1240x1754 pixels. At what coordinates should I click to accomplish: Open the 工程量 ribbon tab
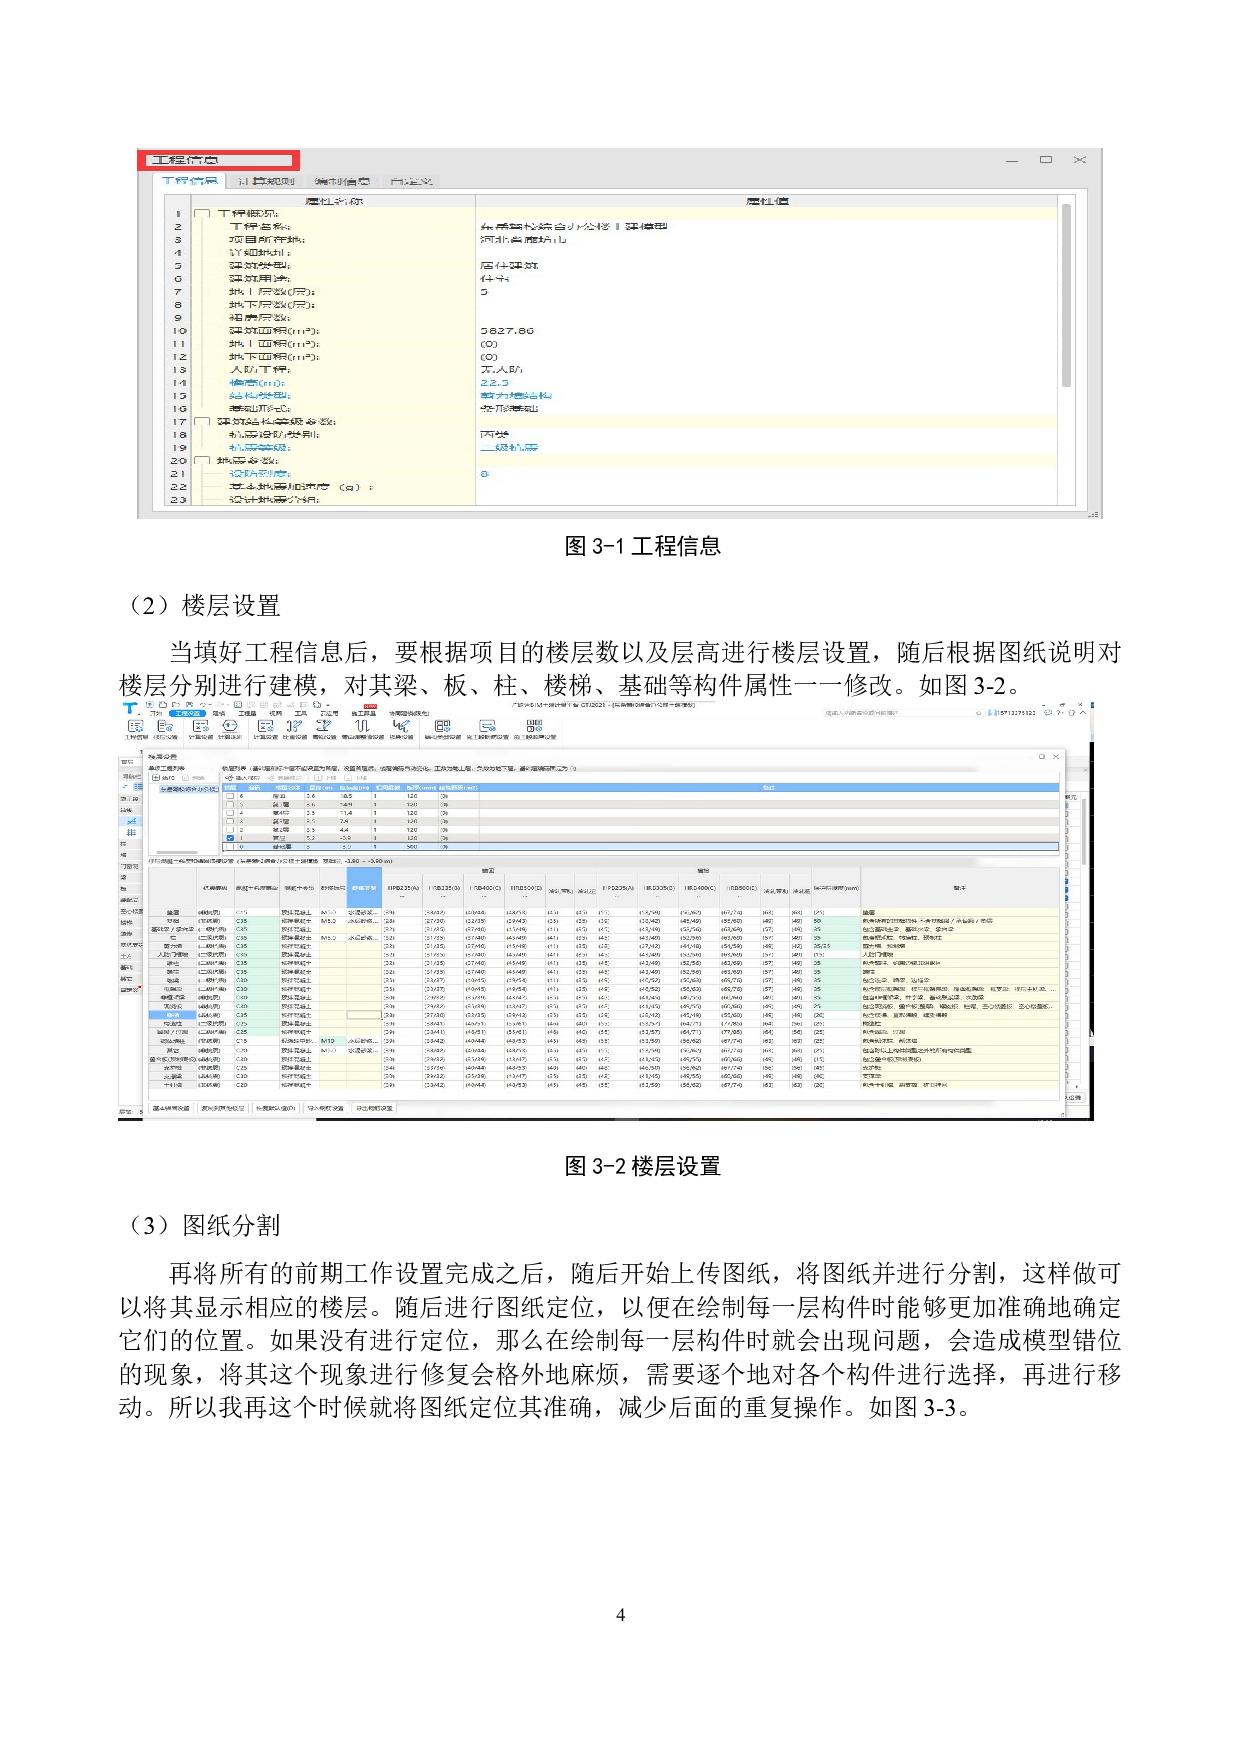247,713
